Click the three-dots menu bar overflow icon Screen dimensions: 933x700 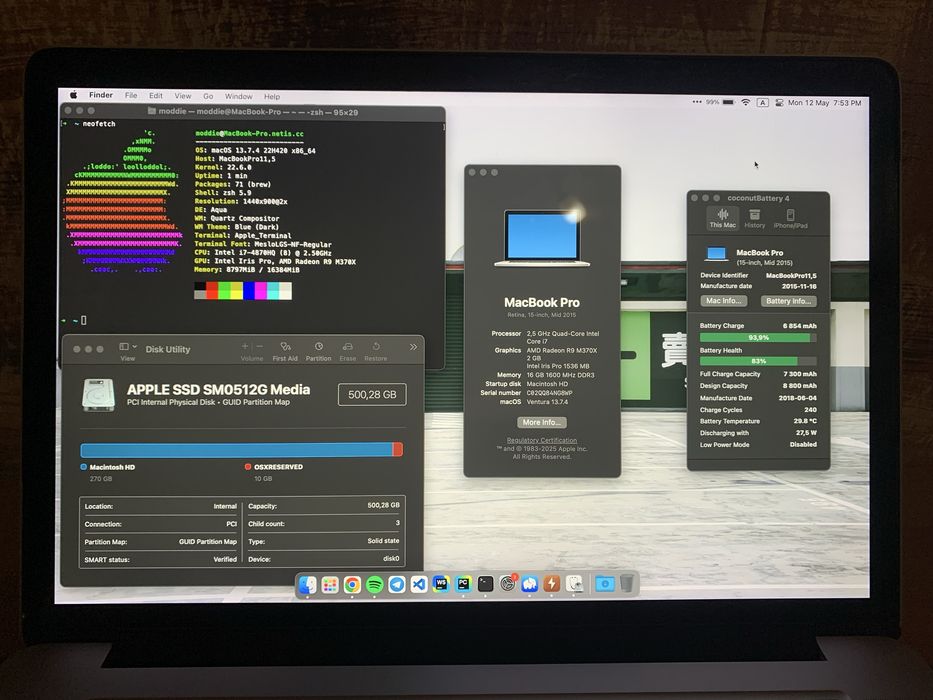[x=697, y=102]
